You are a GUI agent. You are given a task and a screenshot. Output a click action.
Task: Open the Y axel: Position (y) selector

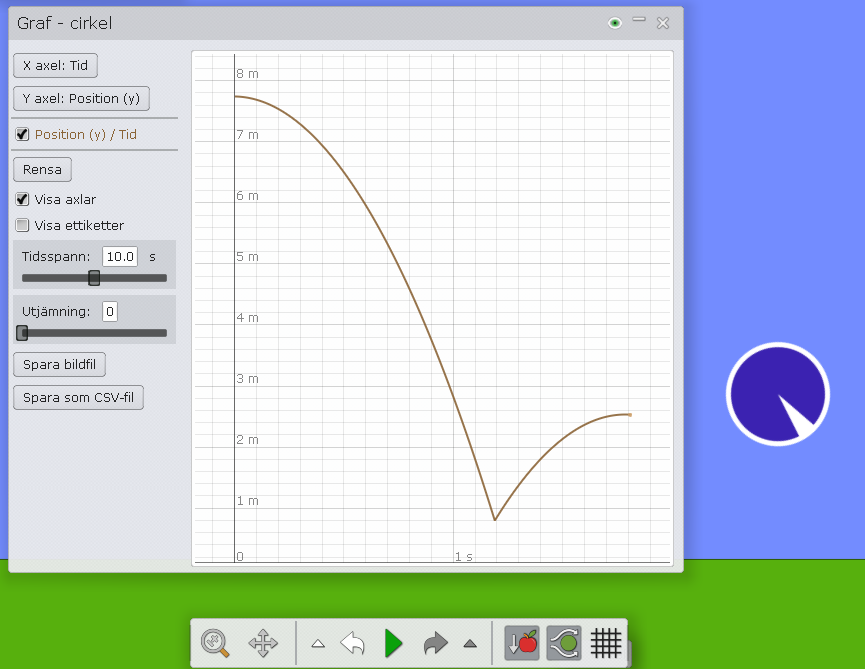81,98
